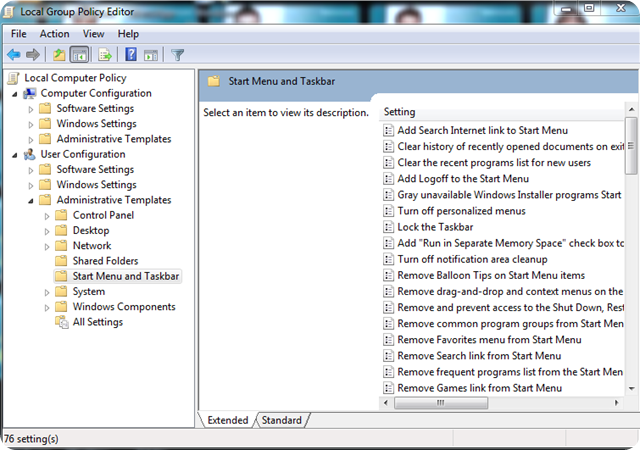Select the Local Computer Policy root node
This screenshot has width=640, height=450.
click(76, 78)
